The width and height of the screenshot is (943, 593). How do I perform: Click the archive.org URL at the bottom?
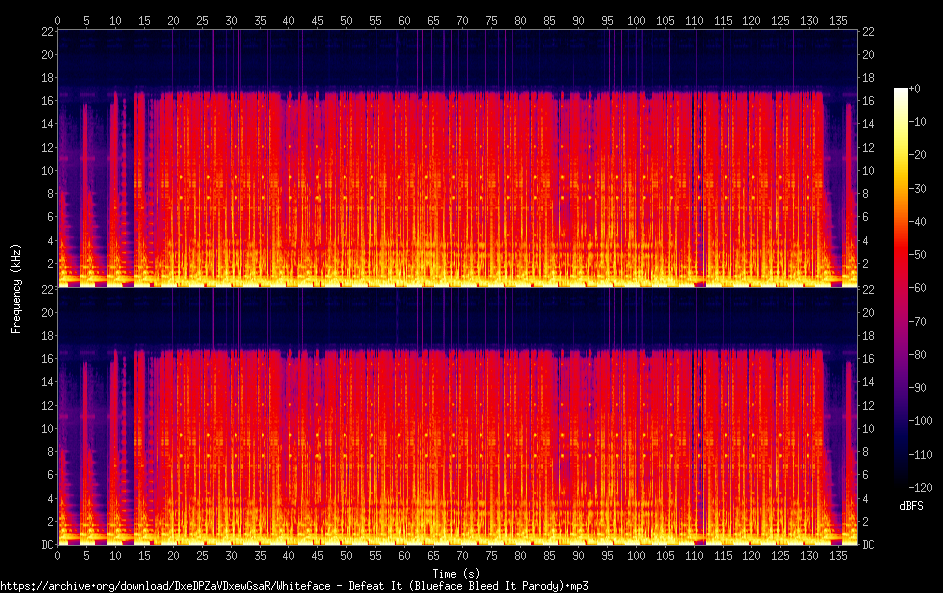pos(294,586)
